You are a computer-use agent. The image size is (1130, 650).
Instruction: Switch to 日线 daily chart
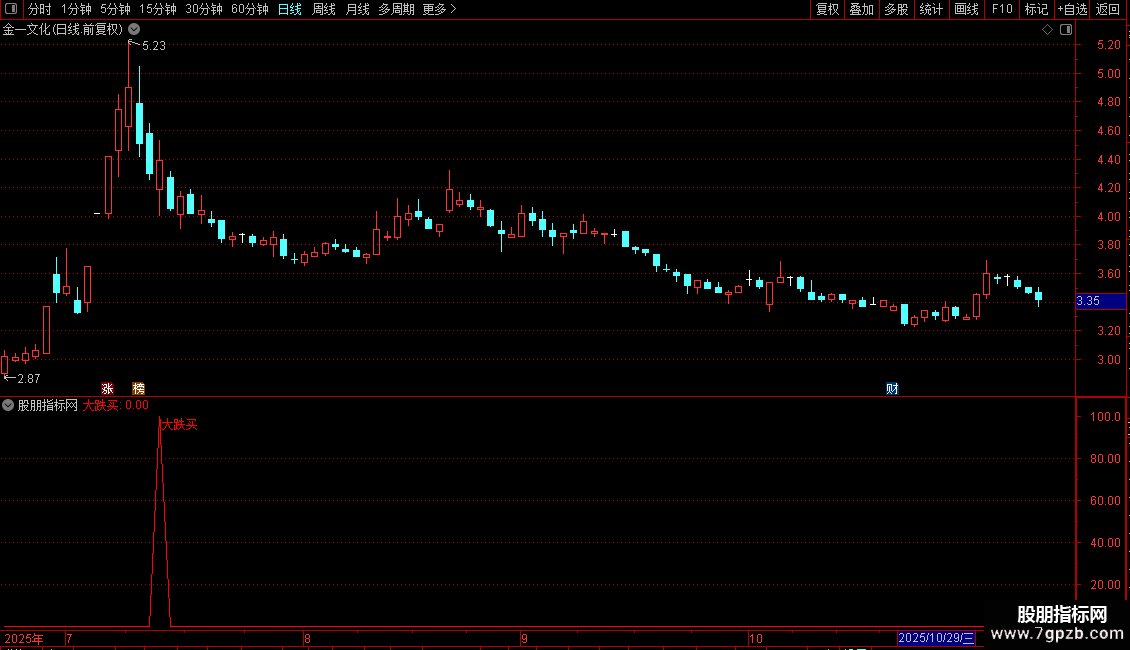coord(290,9)
